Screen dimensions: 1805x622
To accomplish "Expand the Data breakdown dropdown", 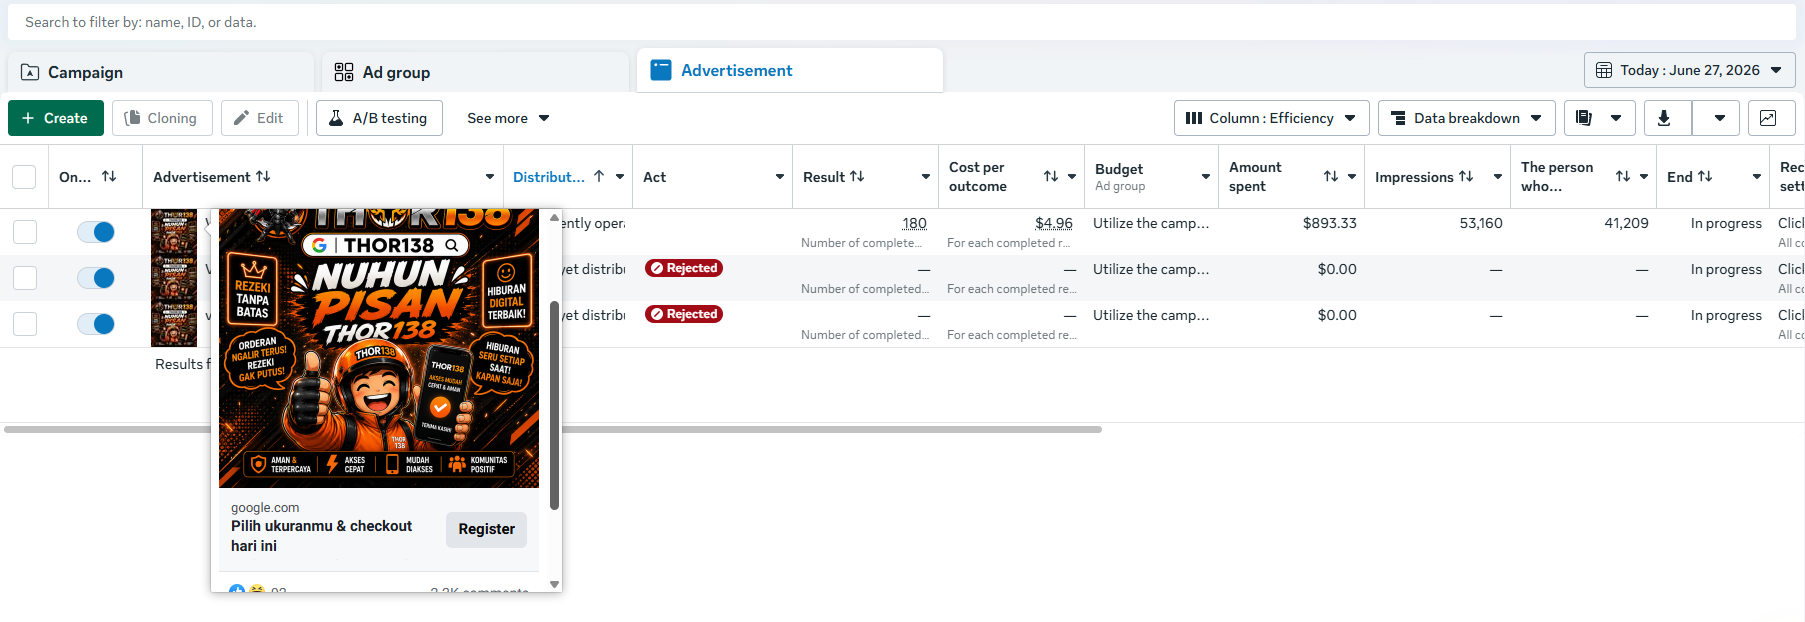I will point(1467,118).
